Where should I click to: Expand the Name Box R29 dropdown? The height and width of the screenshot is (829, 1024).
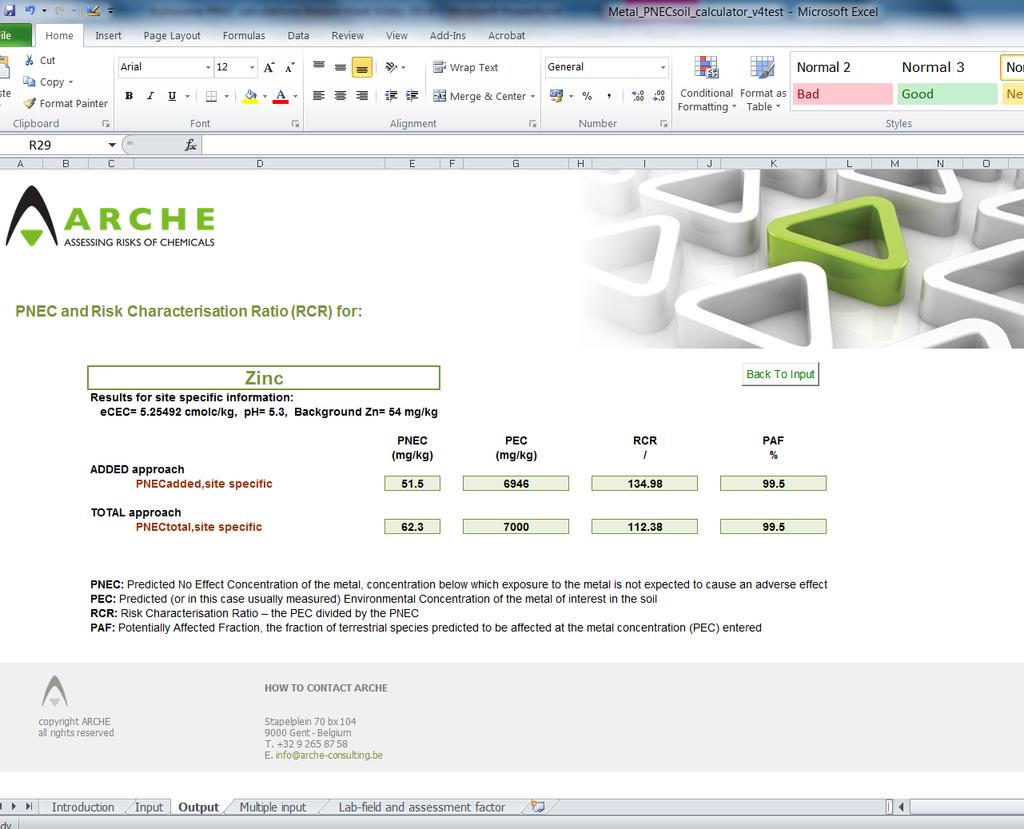(112, 144)
